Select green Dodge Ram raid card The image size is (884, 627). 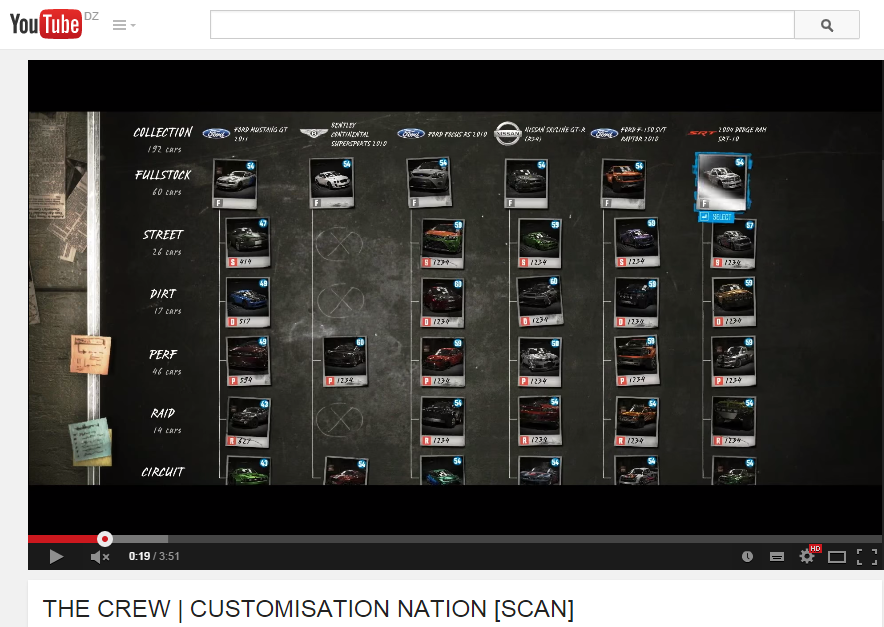(733, 423)
